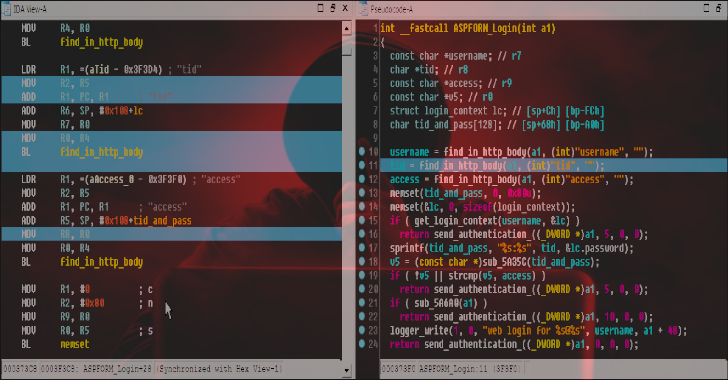The width and height of the screenshot is (728, 380).
Task: Toggle breakpoint dot on pseudocode line 15
Action: click(x=362, y=220)
